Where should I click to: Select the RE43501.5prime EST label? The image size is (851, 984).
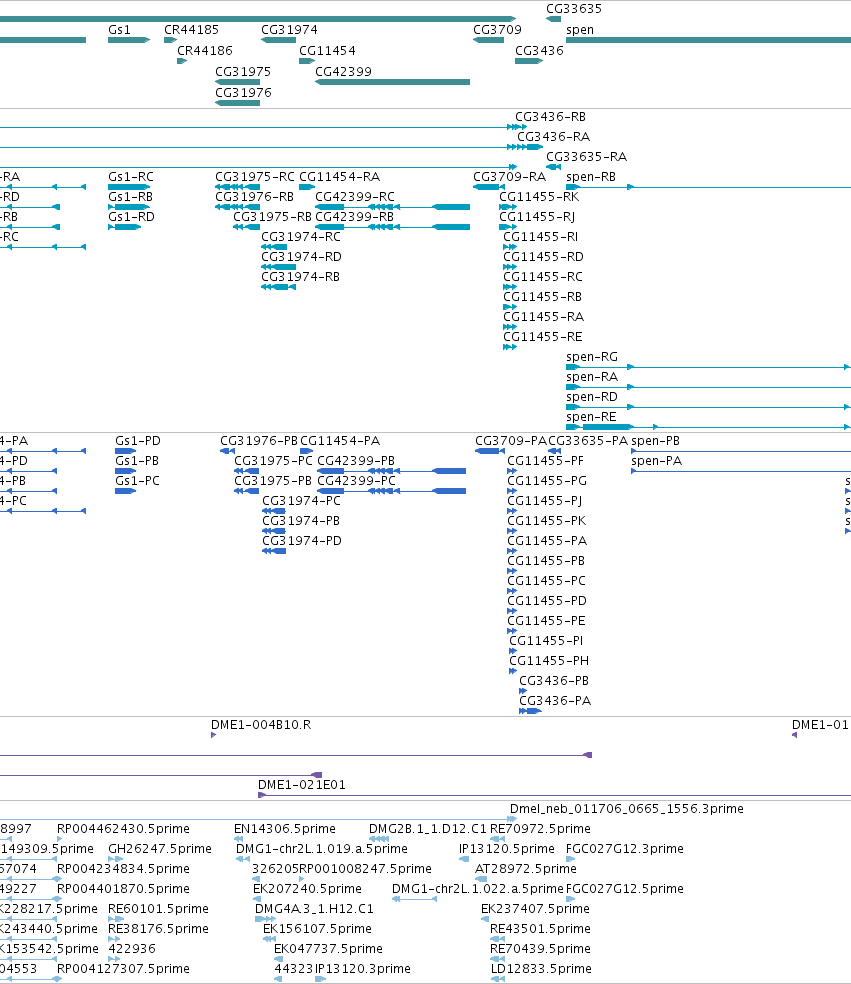[x=540, y=929]
